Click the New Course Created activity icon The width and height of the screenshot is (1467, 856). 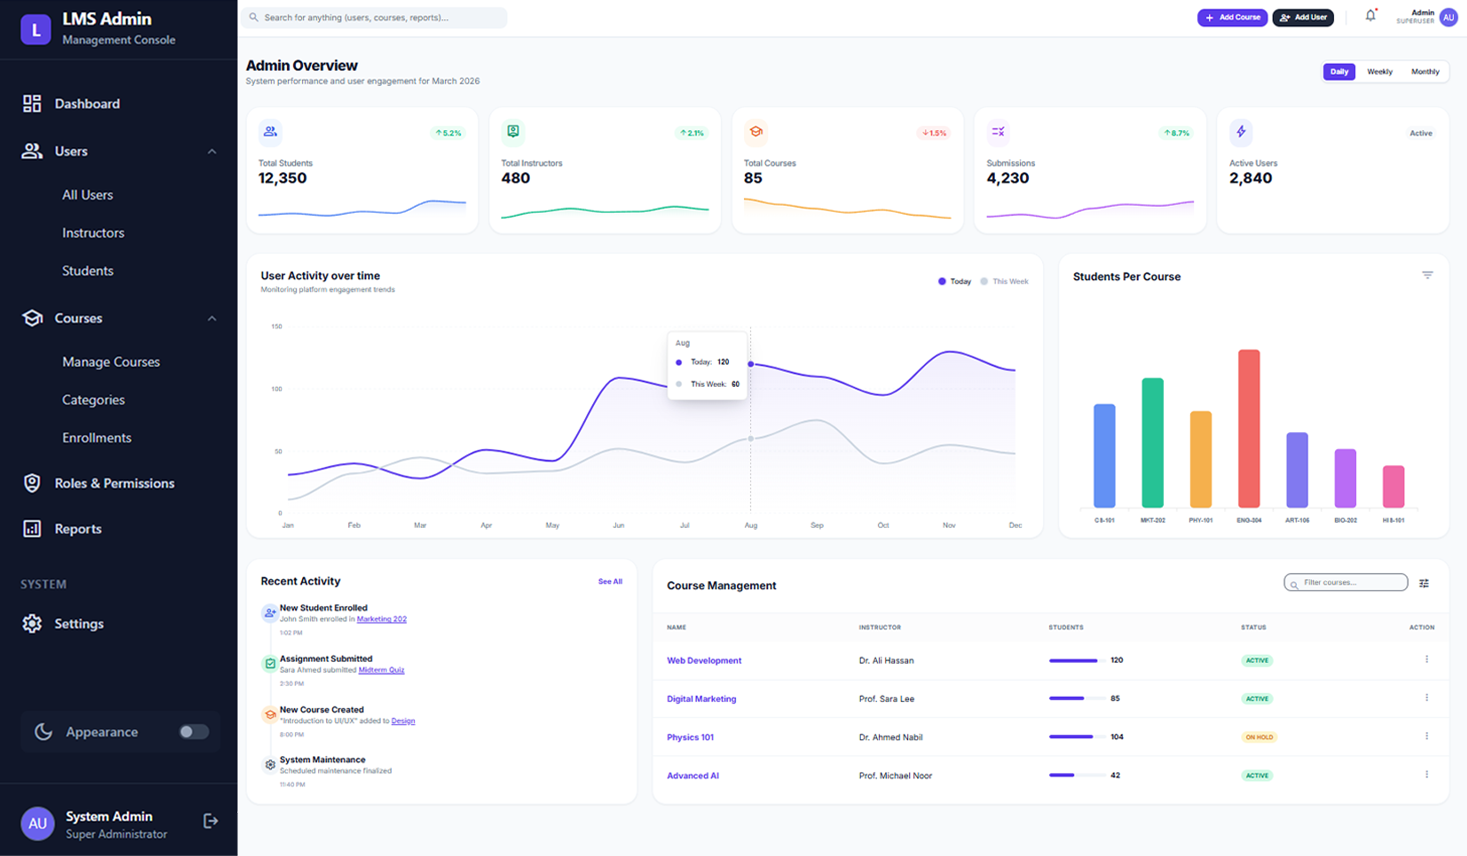point(270,714)
